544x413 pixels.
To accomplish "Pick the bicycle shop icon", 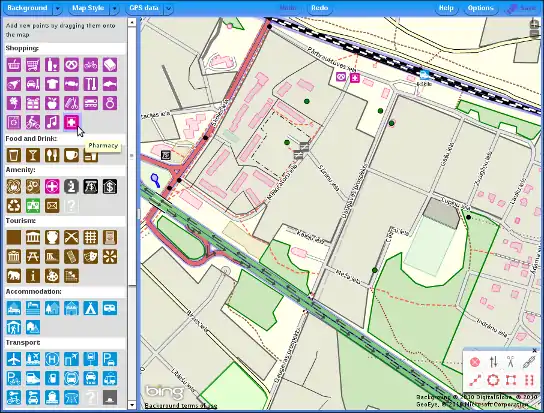I will tap(91, 65).
